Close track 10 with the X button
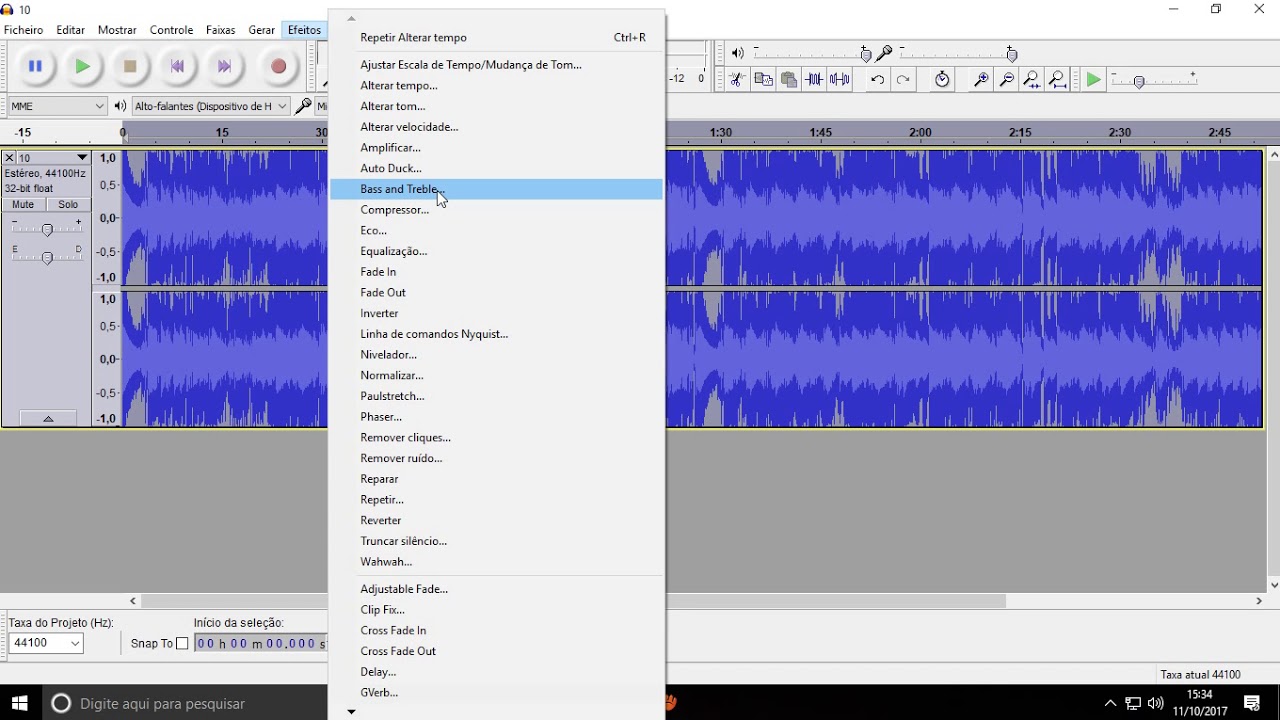This screenshot has height=720, width=1280. point(9,158)
